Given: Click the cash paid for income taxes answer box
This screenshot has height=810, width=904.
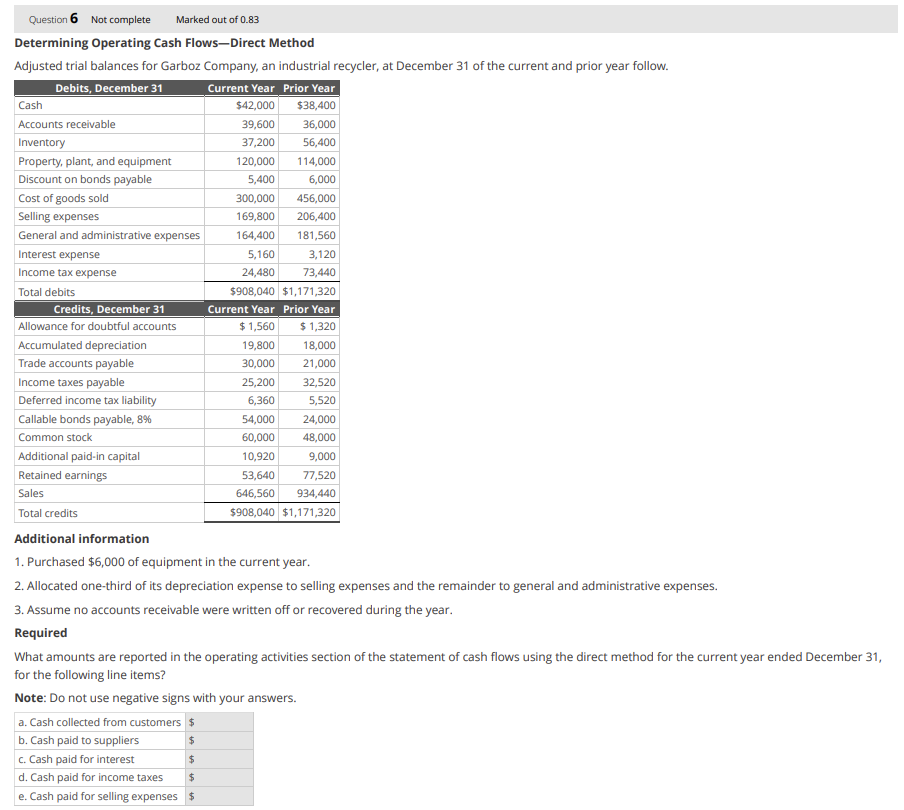Looking at the screenshot, I should [218, 777].
